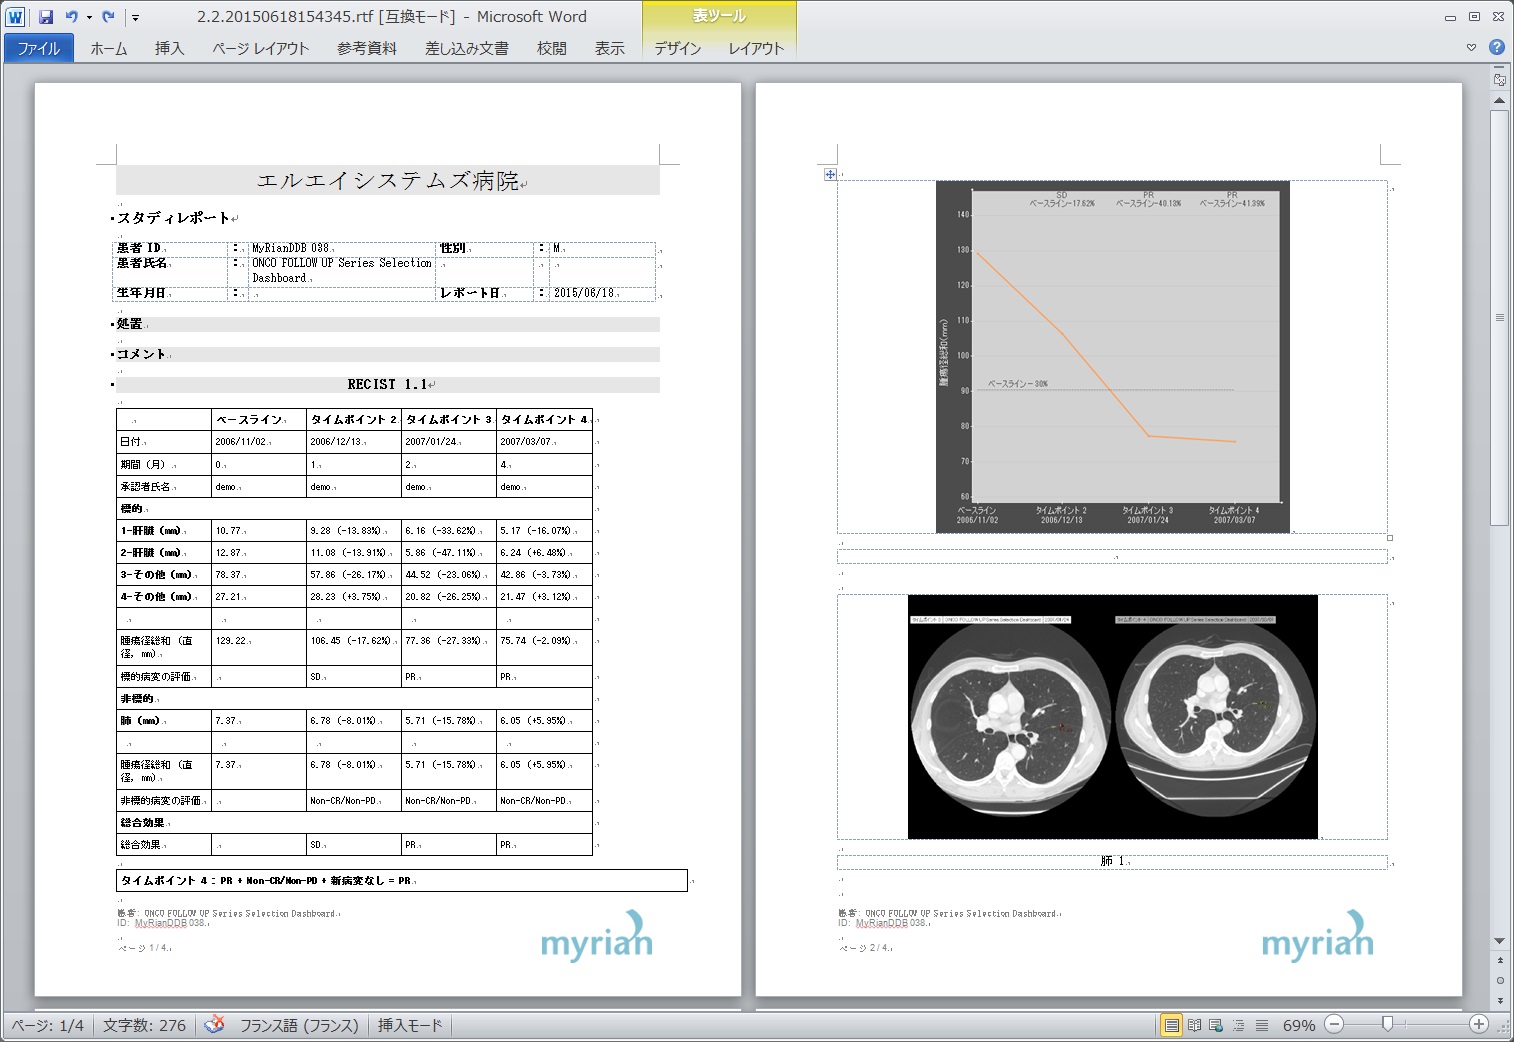Viewport: 1514px width, 1042px height.
Task: Undo the last action
Action: pos(71,17)
